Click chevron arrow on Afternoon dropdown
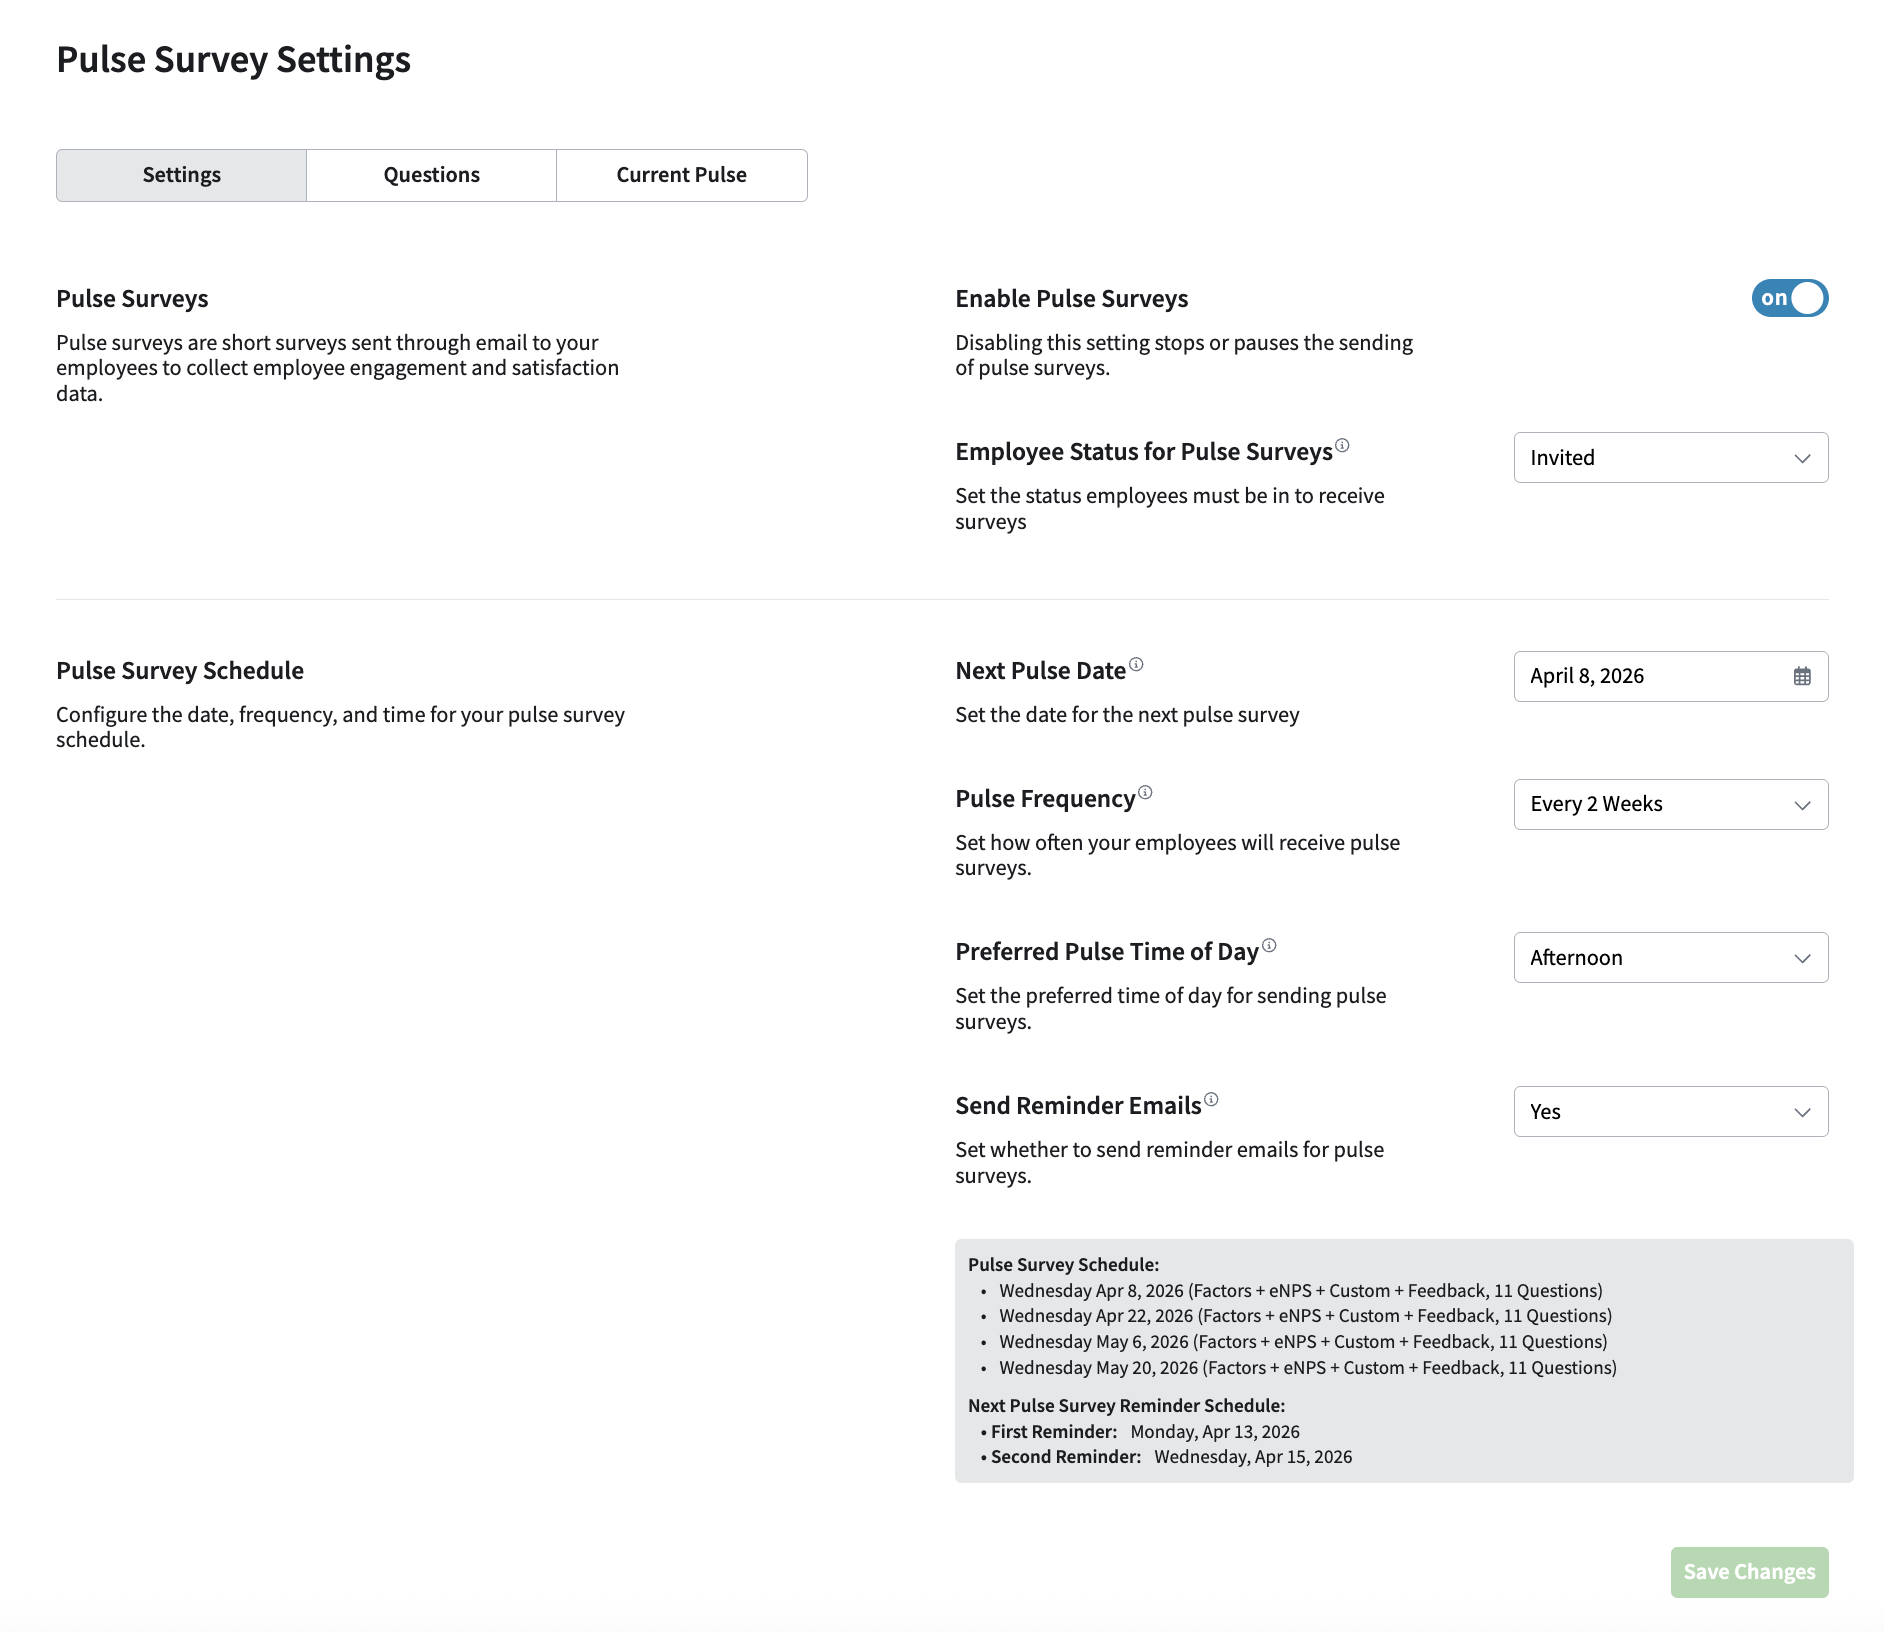This screenshot has height=1632, width=1884. click(x=1802, y=959)
